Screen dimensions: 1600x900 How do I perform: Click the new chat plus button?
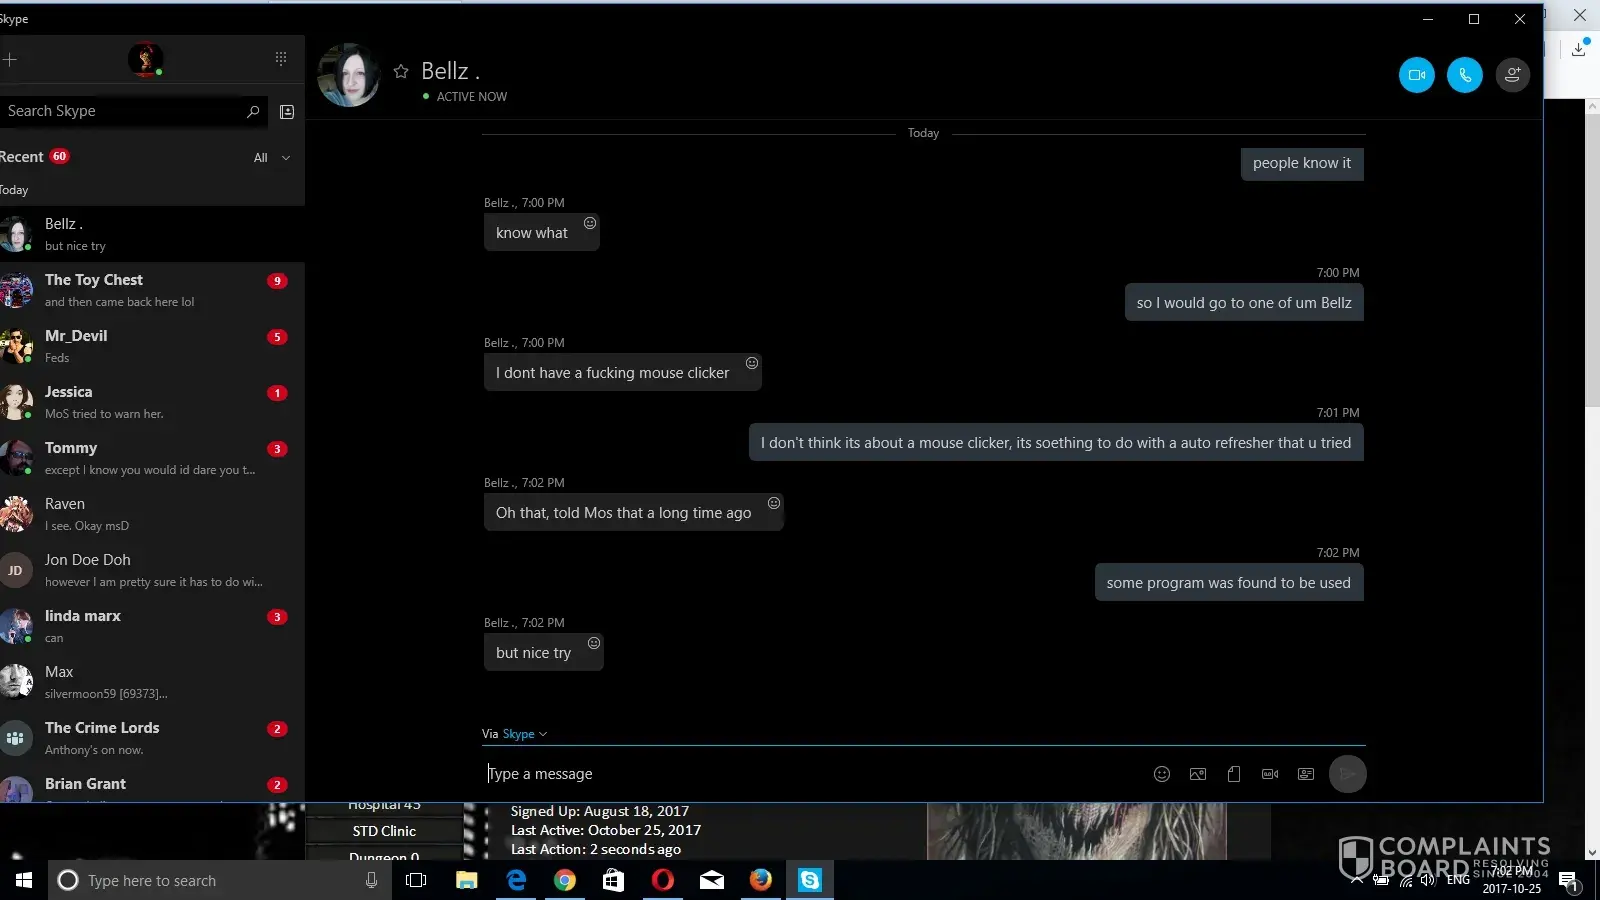10,59
